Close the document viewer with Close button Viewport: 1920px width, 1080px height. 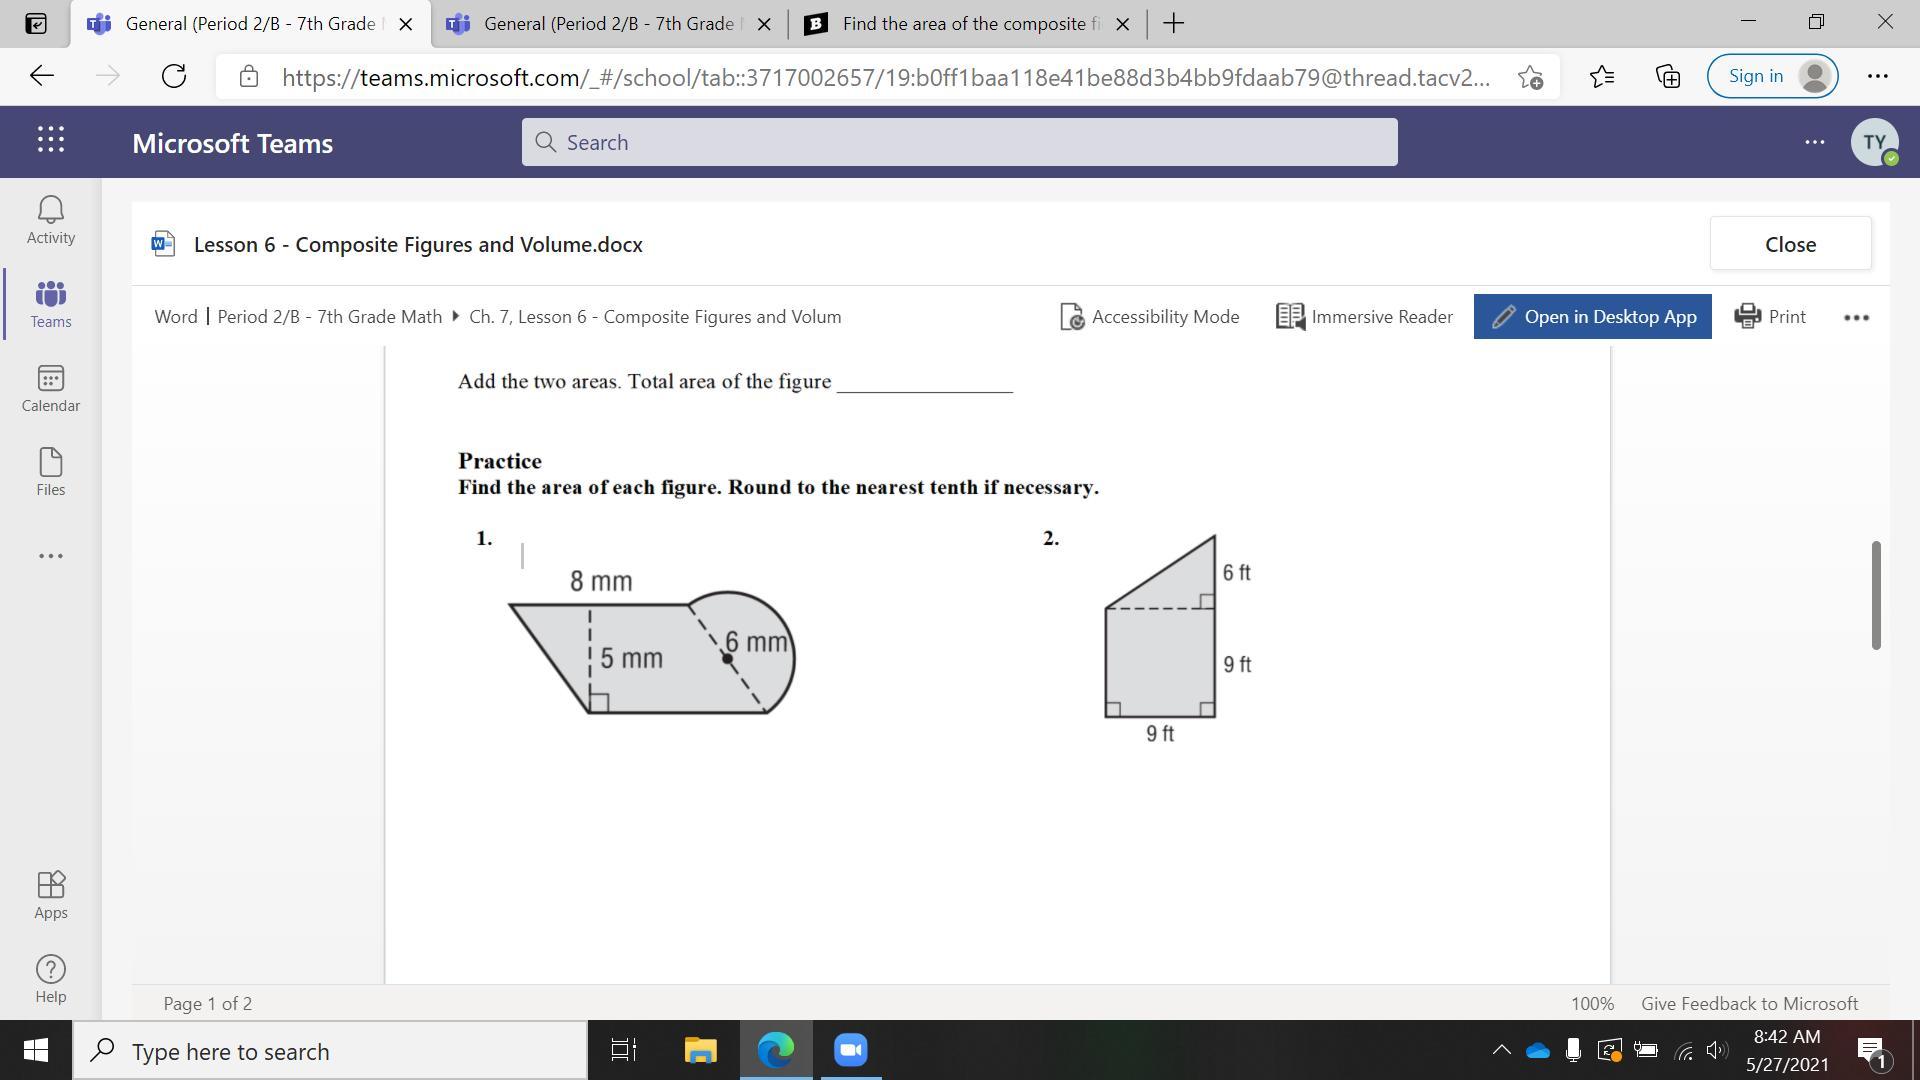click(1790, 244)
